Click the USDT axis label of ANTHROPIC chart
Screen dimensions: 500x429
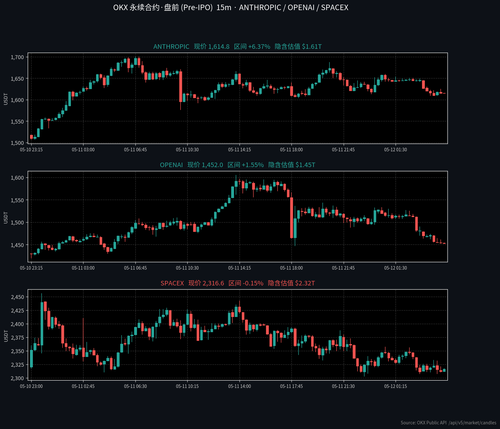point(5,99)
